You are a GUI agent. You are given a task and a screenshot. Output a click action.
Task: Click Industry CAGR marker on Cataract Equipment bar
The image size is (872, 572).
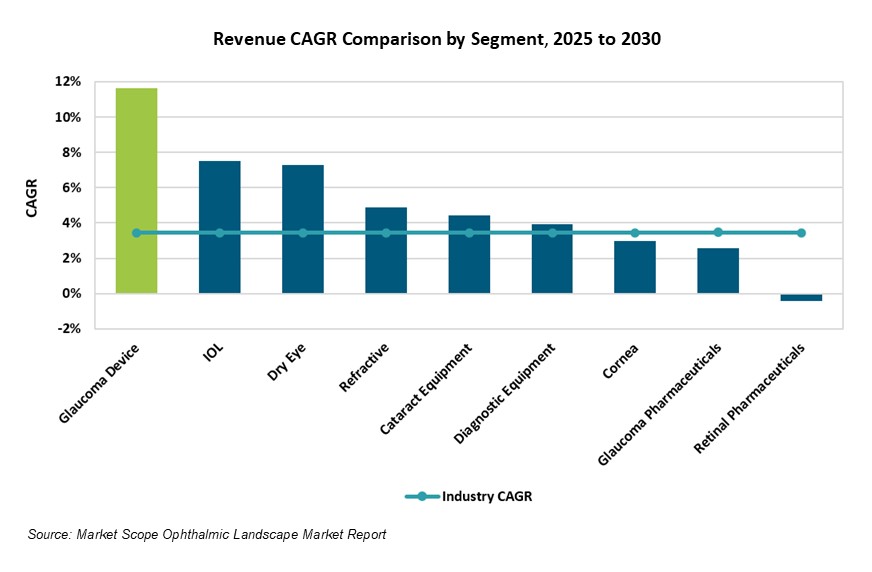[x=469, y=233]
